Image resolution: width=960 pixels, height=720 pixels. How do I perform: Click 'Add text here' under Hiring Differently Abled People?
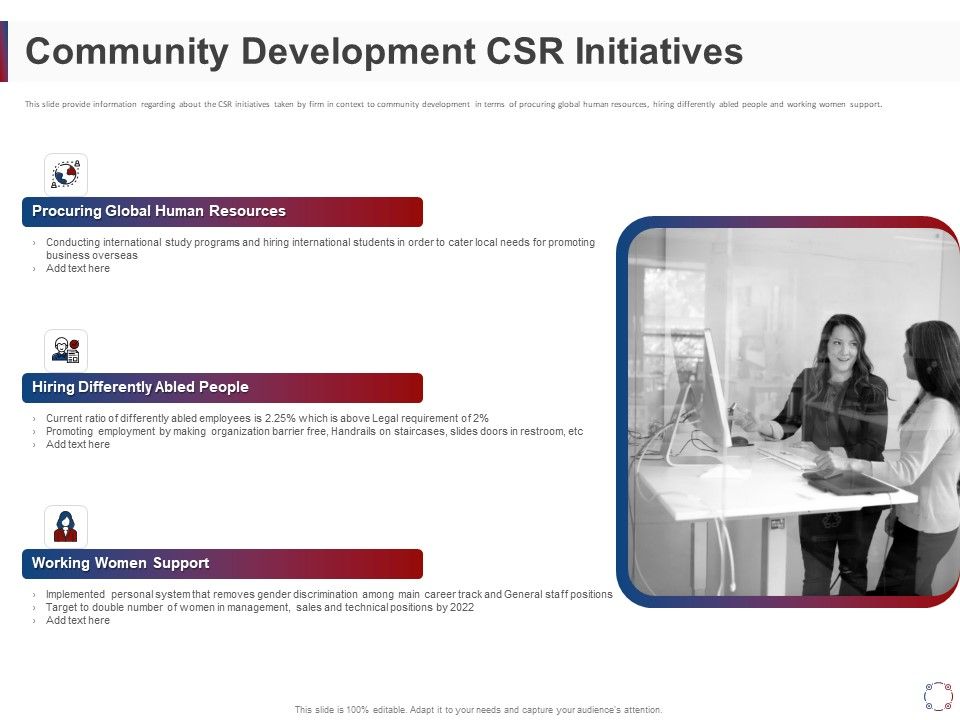click(x=78, y=444)
